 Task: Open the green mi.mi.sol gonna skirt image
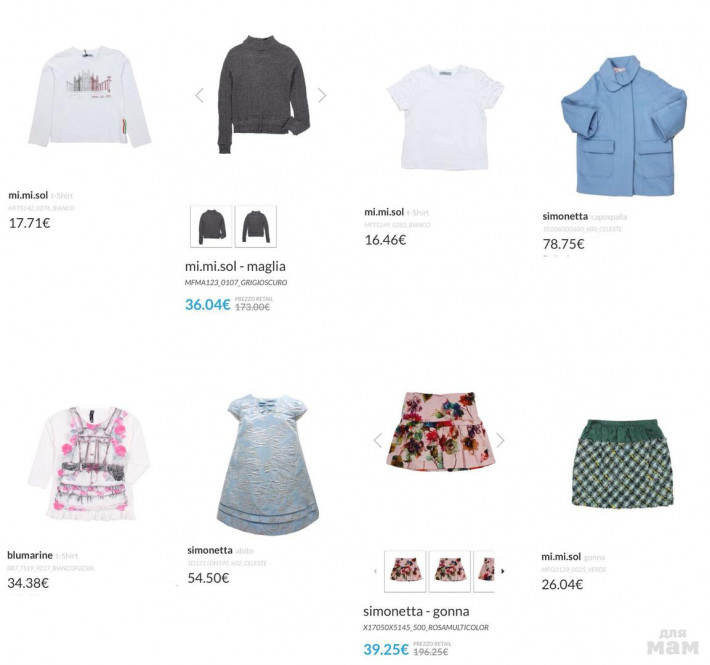(x=623, y=464)
